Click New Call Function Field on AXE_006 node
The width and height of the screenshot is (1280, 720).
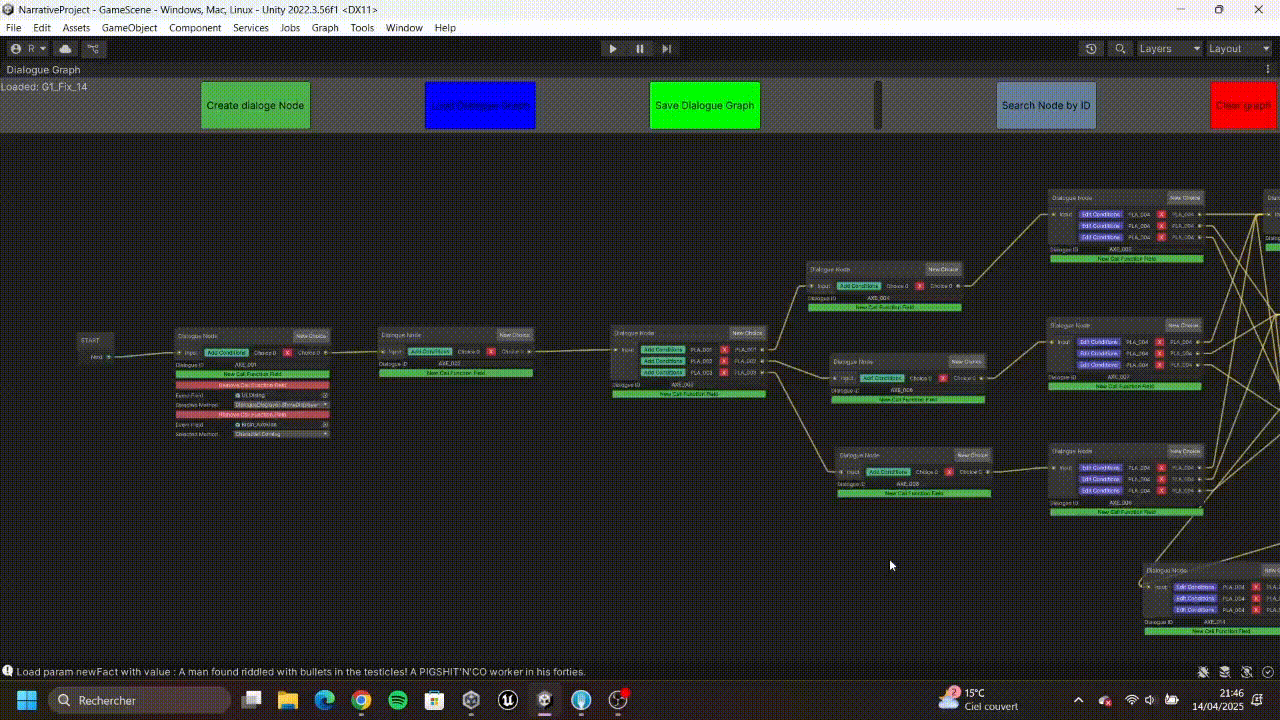(908, 399)
